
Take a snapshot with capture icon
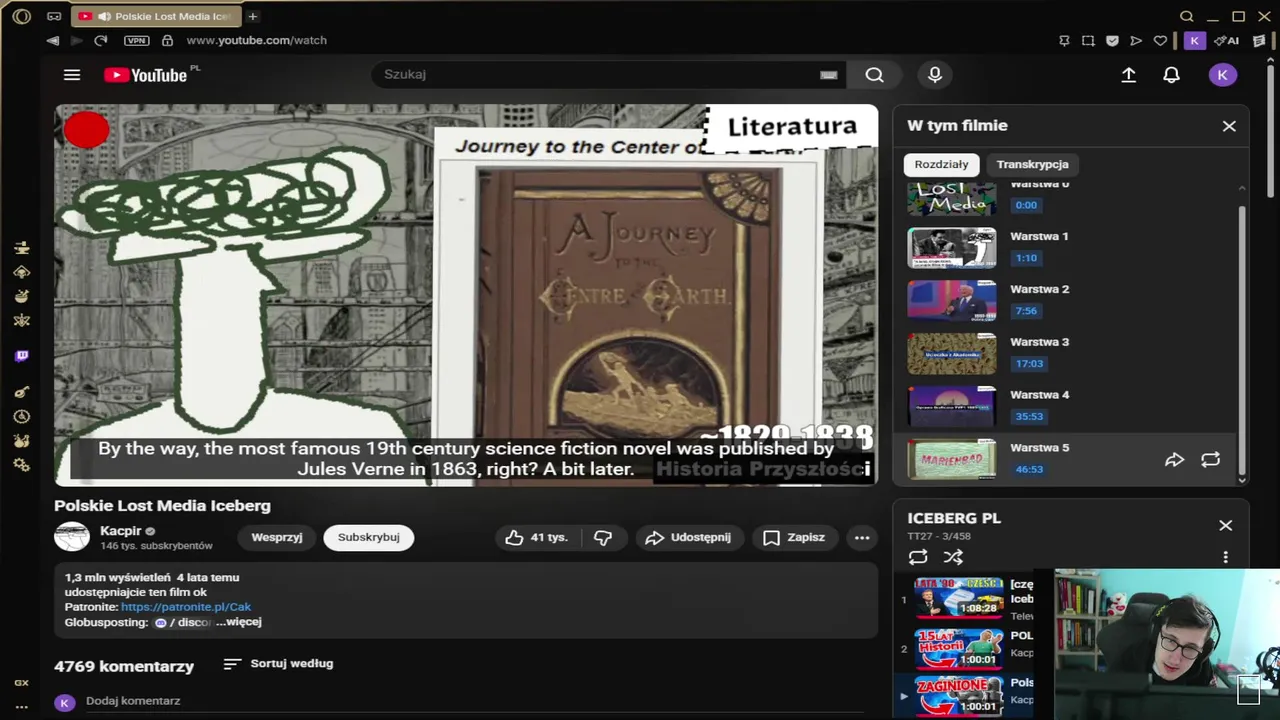[1088, 41]
